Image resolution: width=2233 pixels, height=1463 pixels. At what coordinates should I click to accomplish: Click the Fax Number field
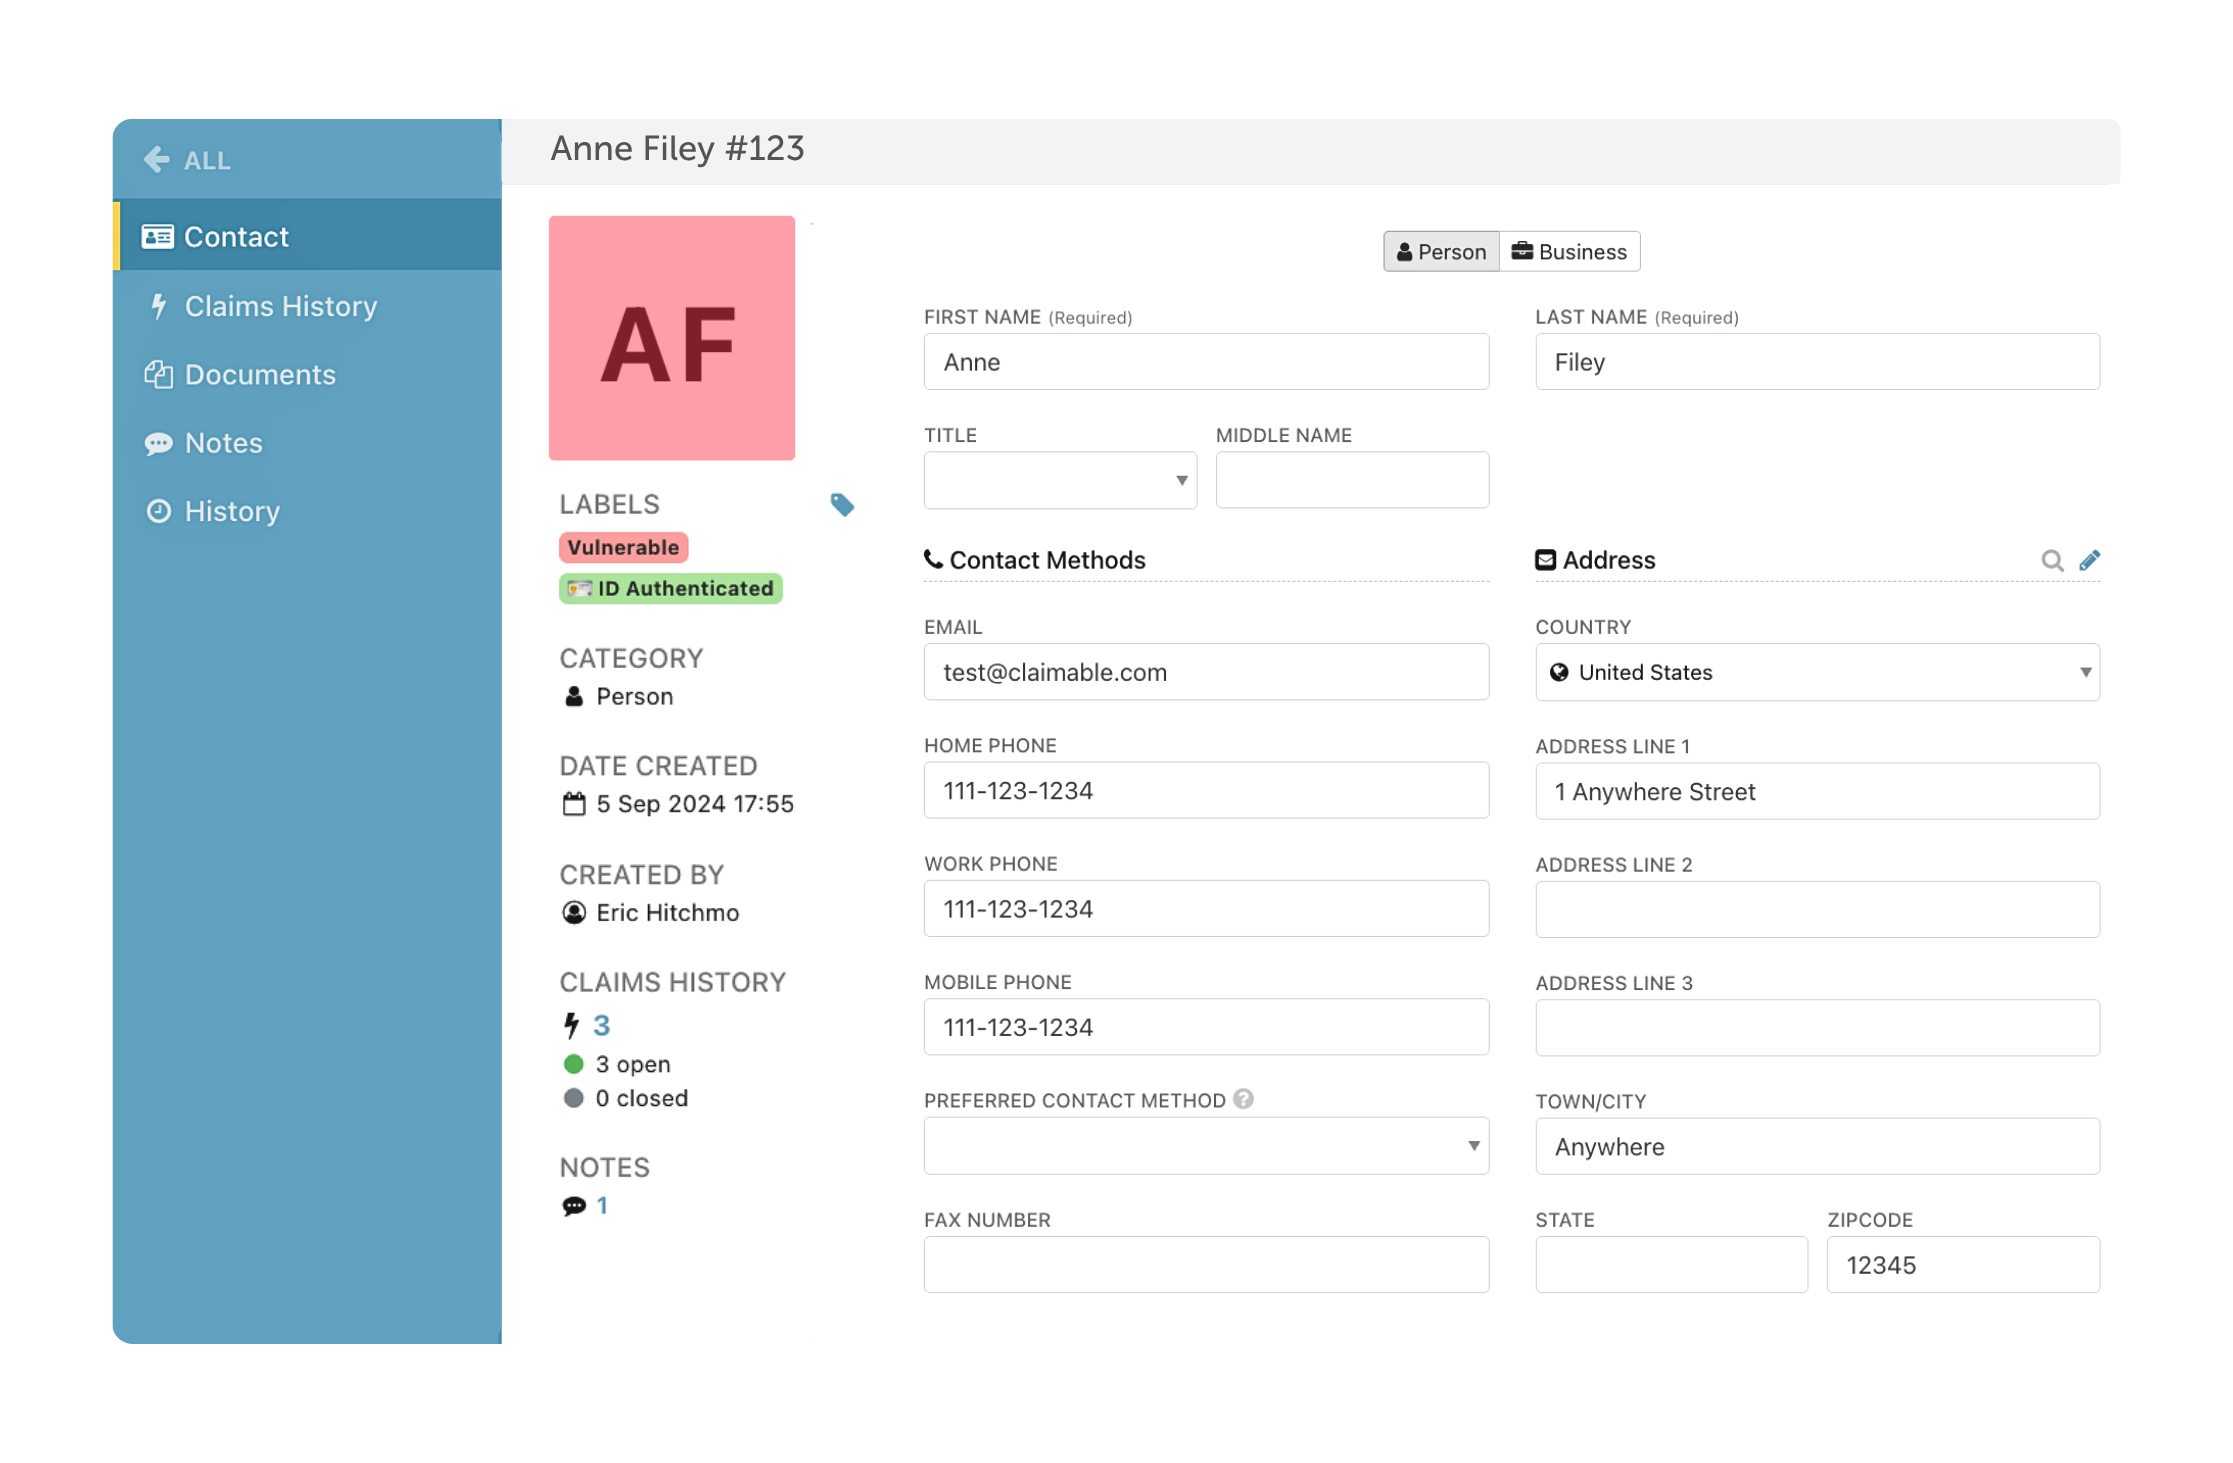(1206, 1264)
